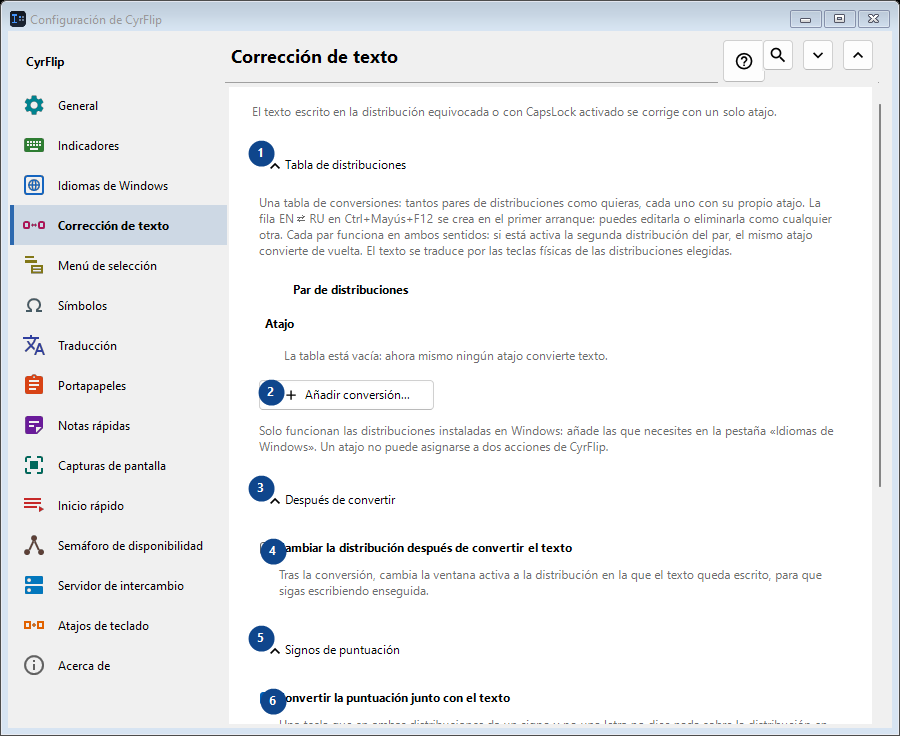
Task: Open General settings via the gear icon
Action: [34, 106]
